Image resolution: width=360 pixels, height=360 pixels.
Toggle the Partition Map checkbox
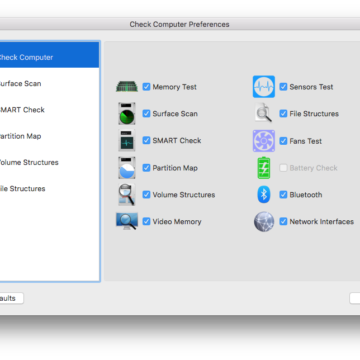tap(146, 168)
